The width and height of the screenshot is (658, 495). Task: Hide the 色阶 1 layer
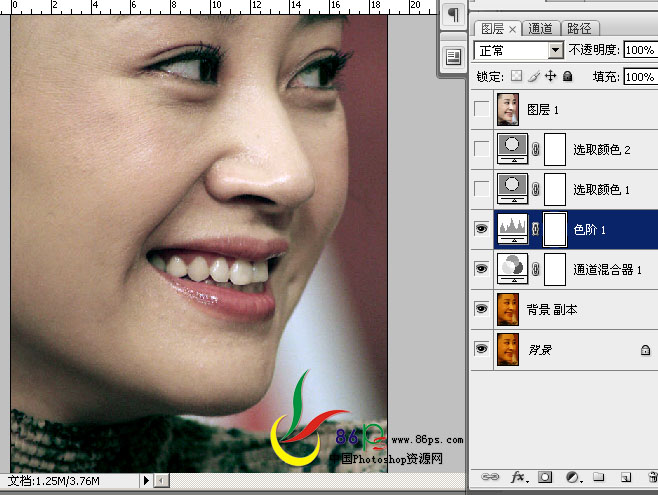[481, 229]
